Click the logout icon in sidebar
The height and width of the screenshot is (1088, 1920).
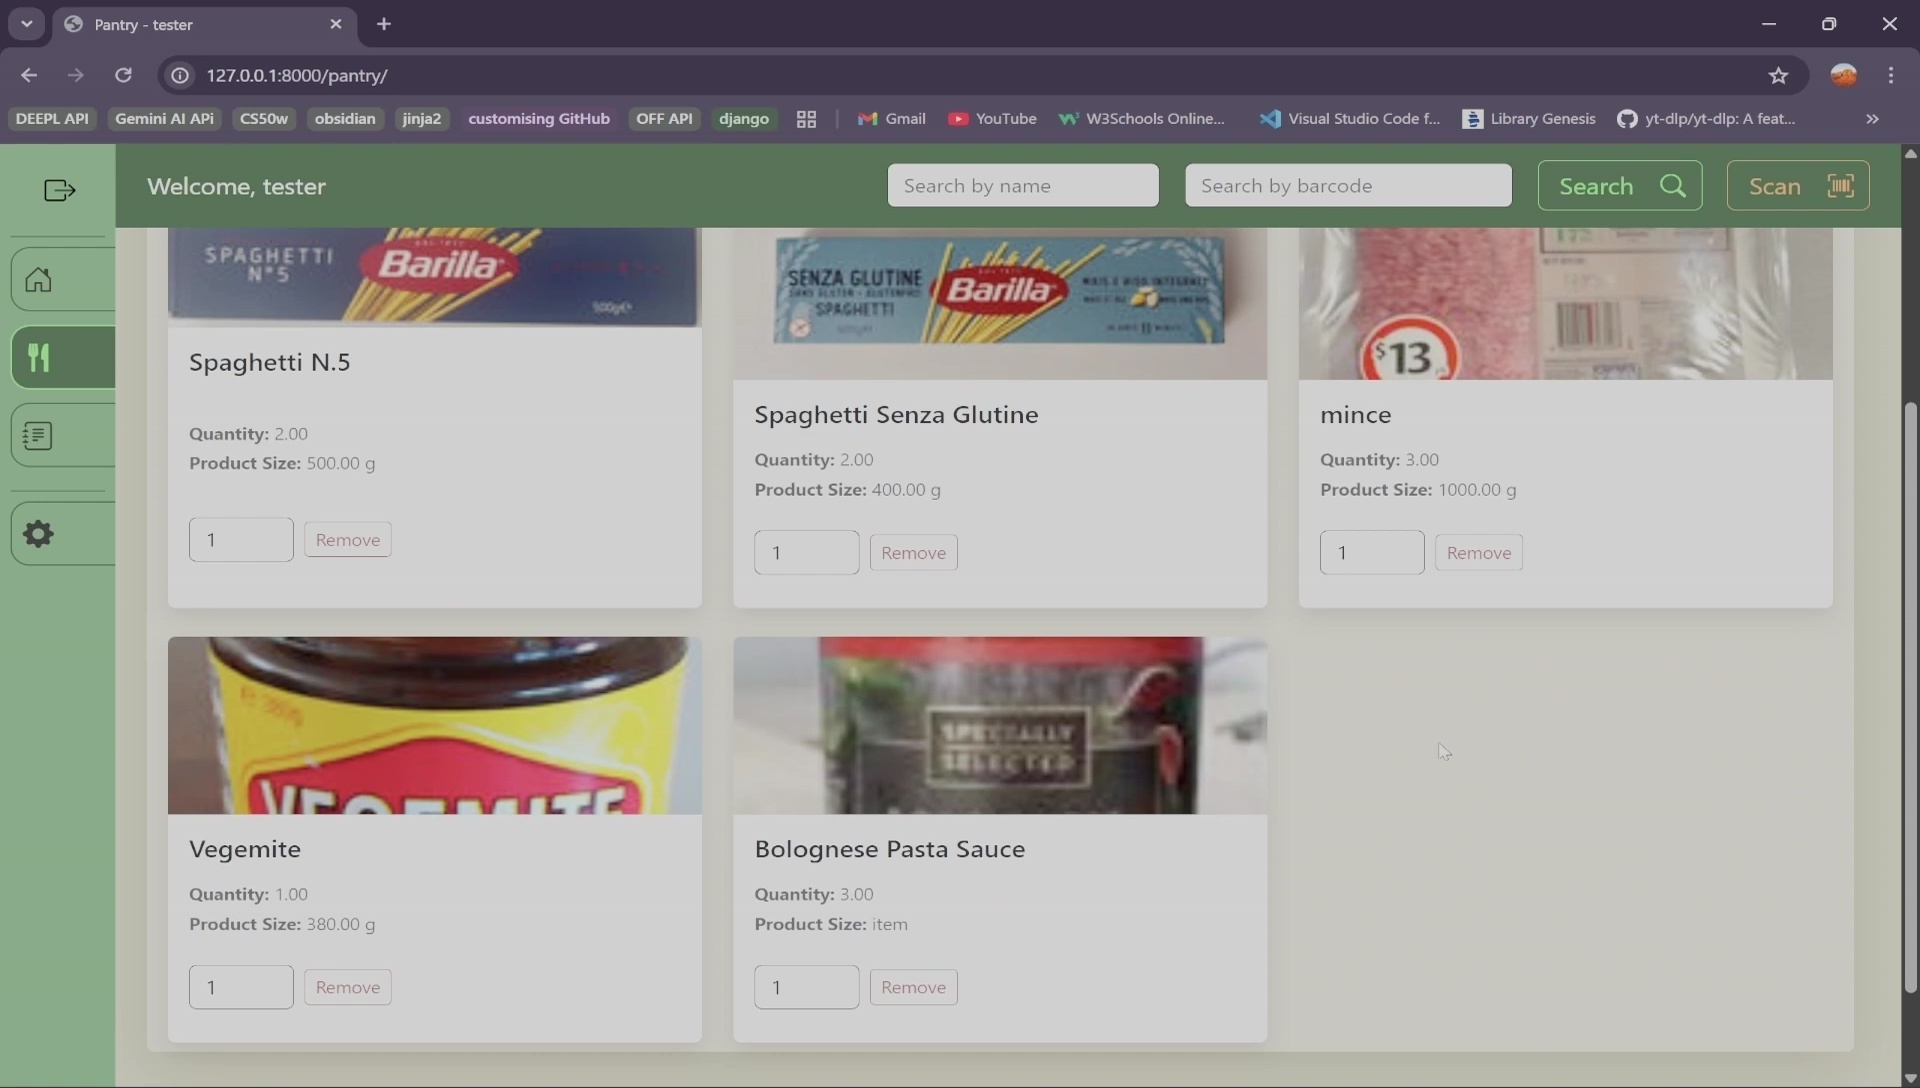[59, 190]
